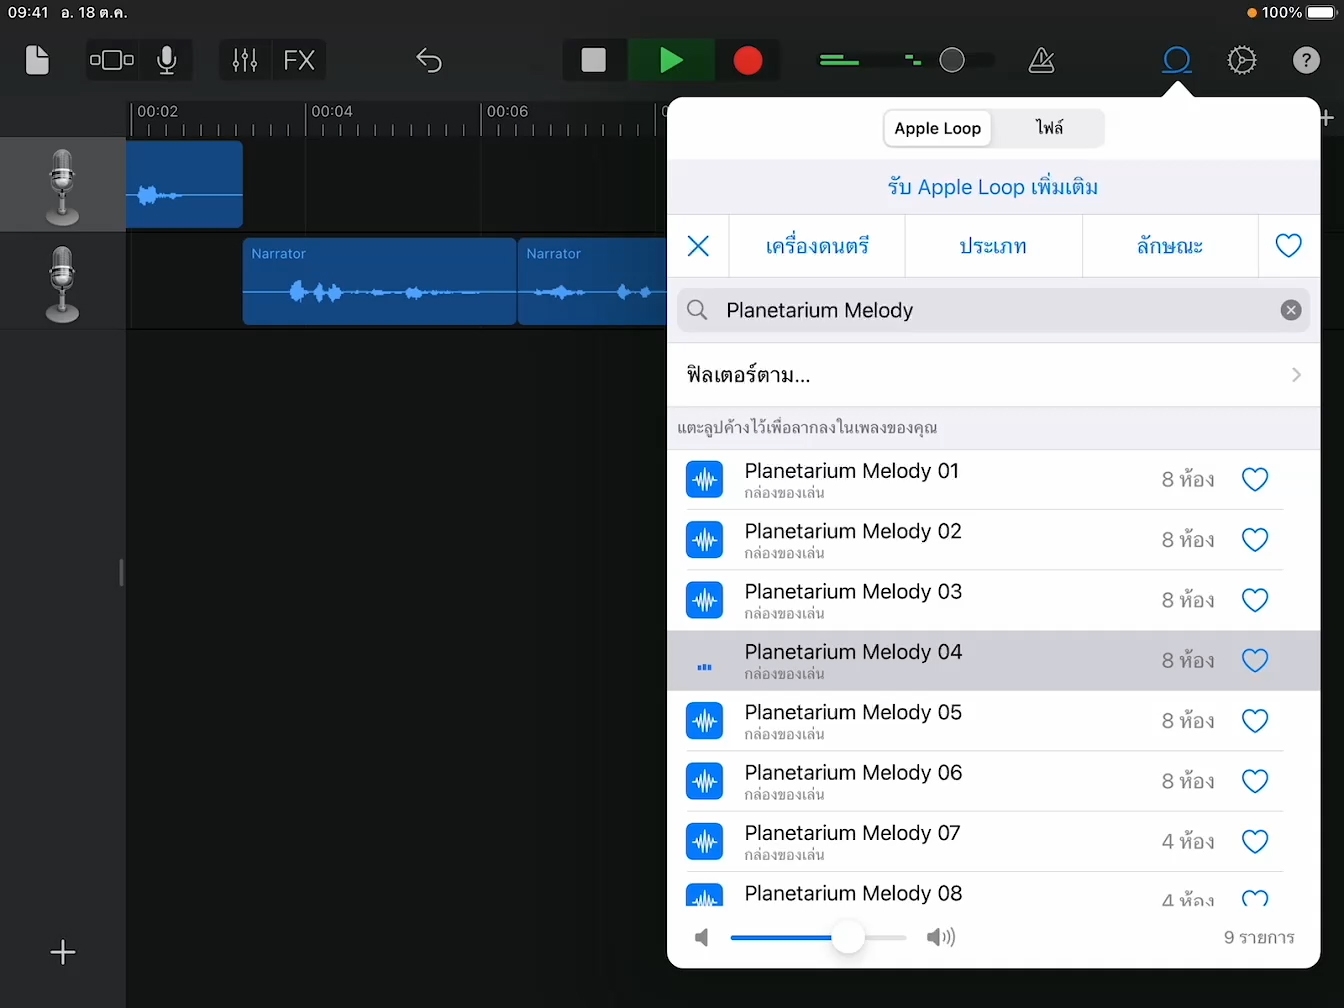Viewport: 1344px width, 1008px height.
Task: Preview Planetarium Melody 01 loop icon
Action: click(x=704, y=480)
